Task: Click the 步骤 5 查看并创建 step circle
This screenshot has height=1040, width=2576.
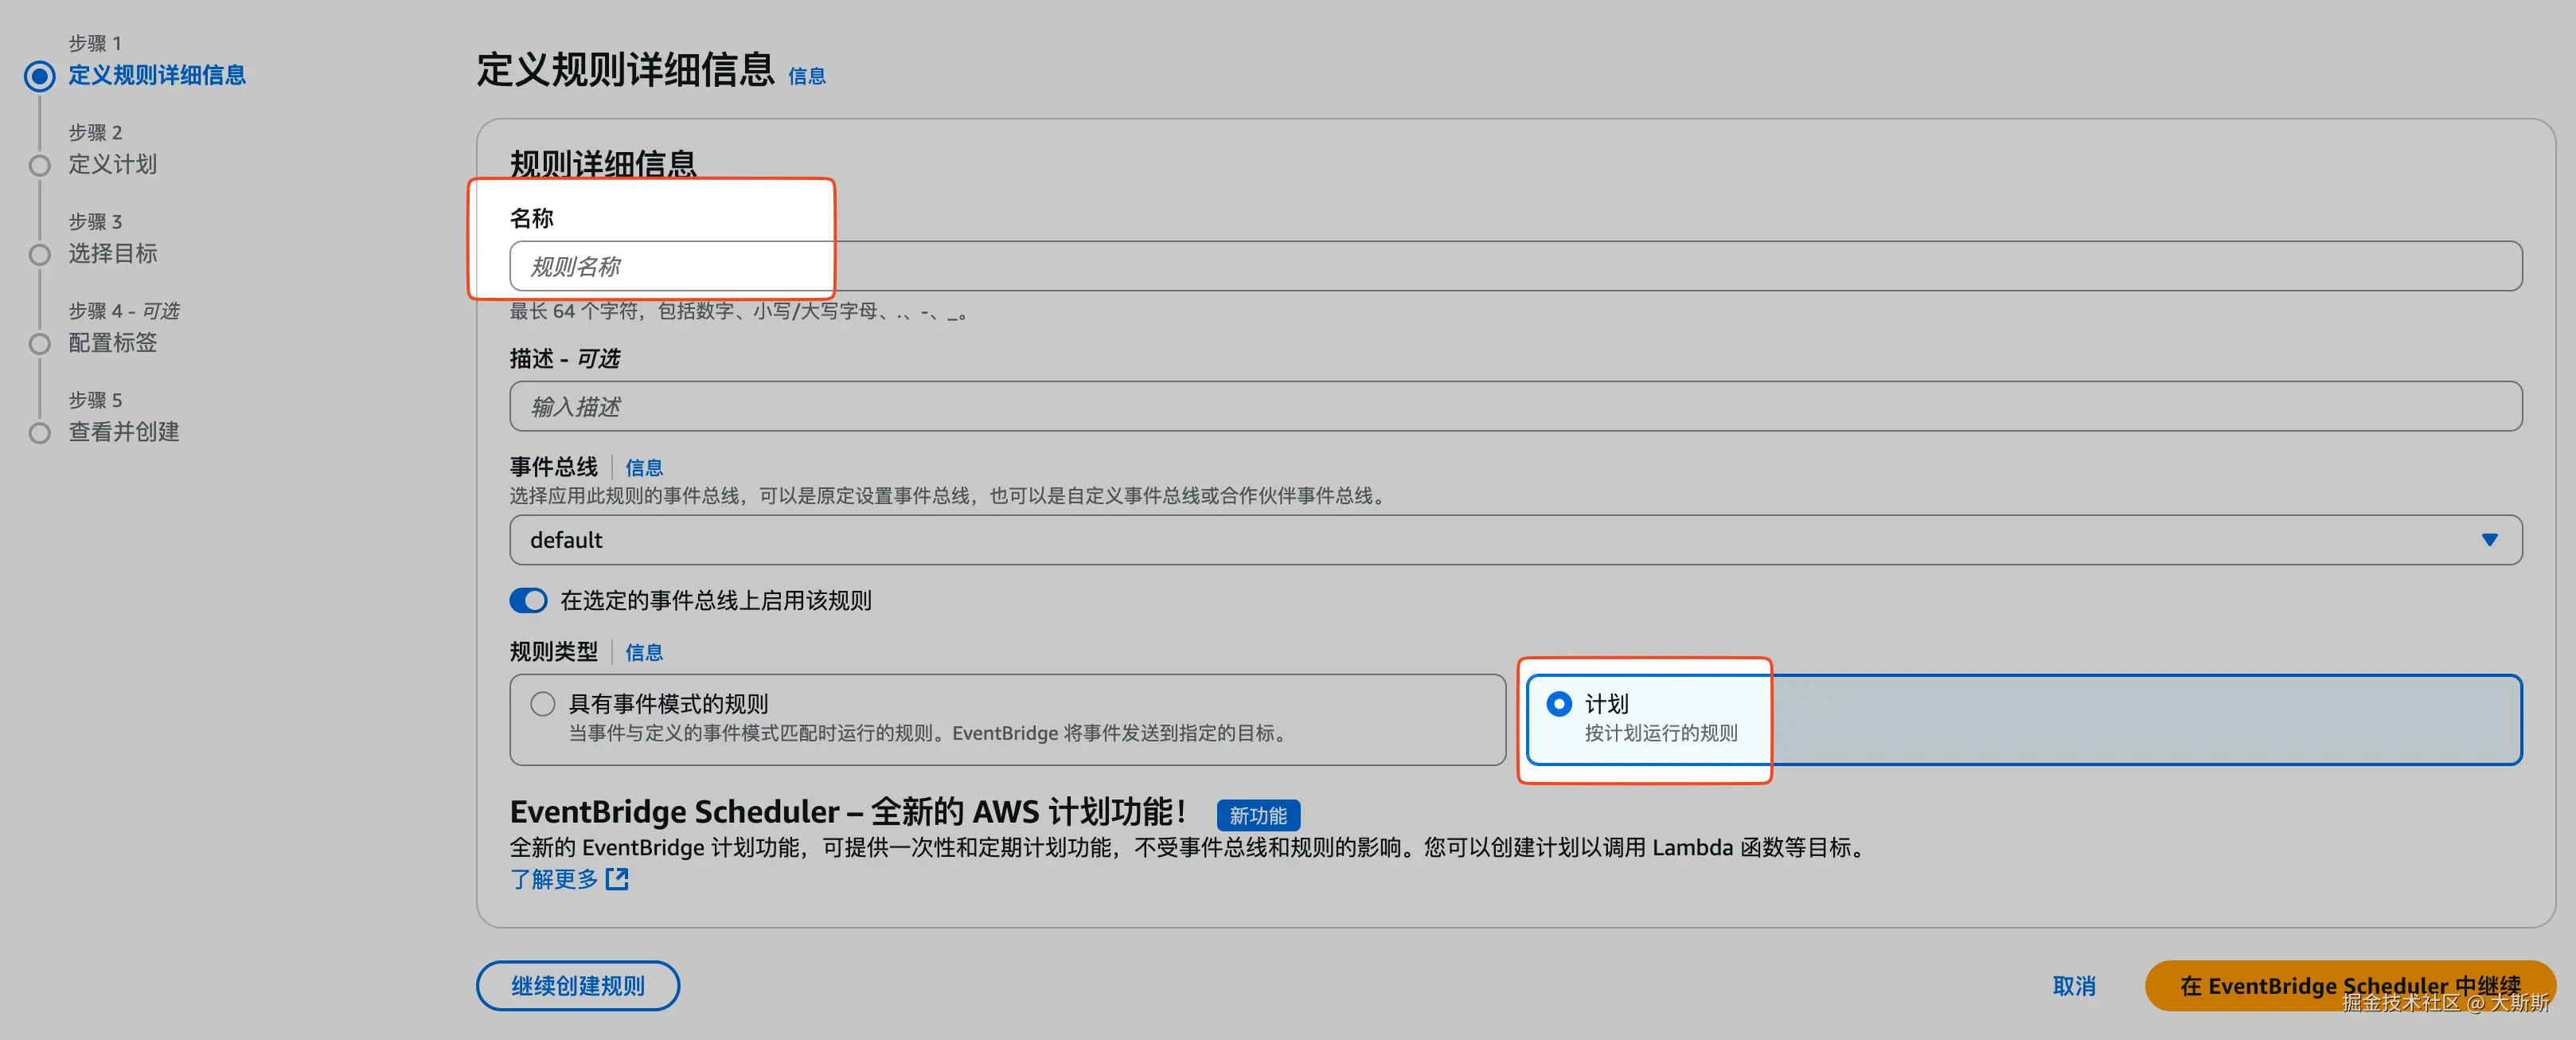Action: coord(40,433)
